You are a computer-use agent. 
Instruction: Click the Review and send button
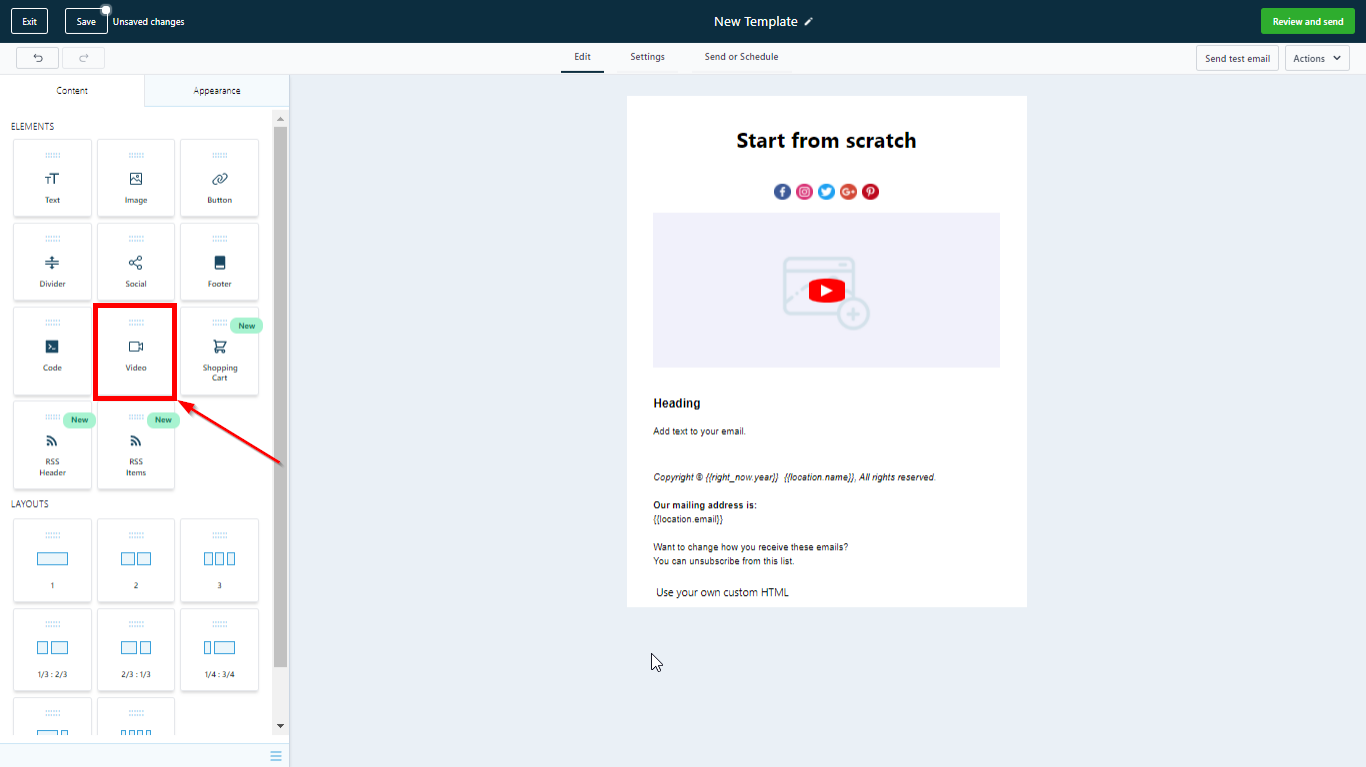(1307, 22)
